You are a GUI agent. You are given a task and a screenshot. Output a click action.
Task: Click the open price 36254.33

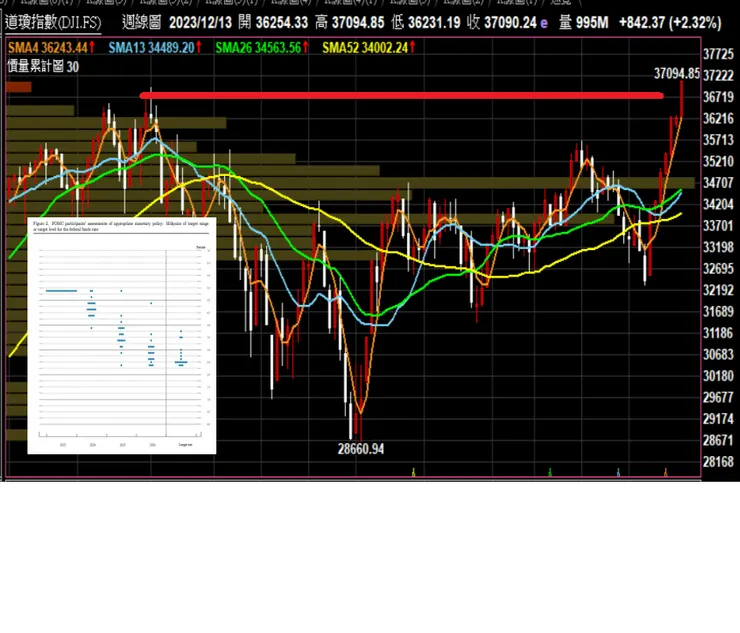pyautogui.click(x=282, y=23)
